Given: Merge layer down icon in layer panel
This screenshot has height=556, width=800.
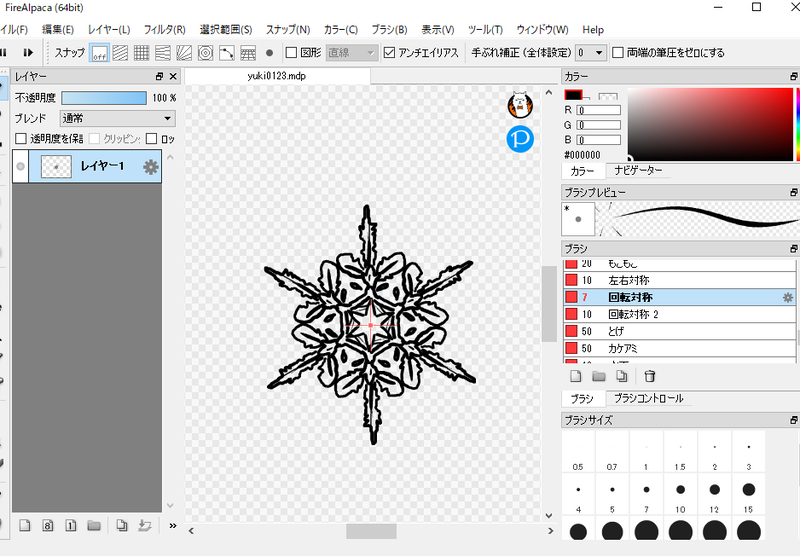Looking at the screenshot, I should (145, 525).
